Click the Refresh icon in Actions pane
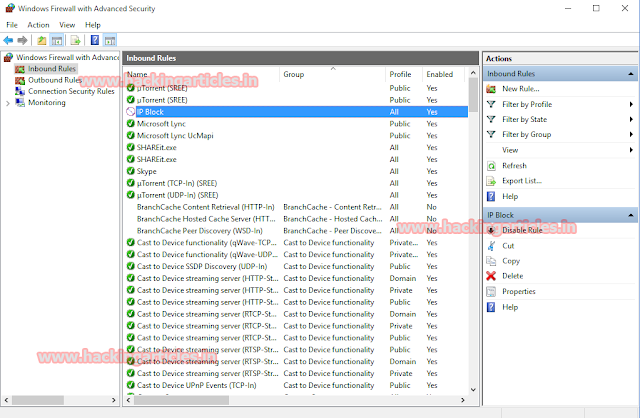The height and width of the screenshot is (418, 640). click(491, 166)
